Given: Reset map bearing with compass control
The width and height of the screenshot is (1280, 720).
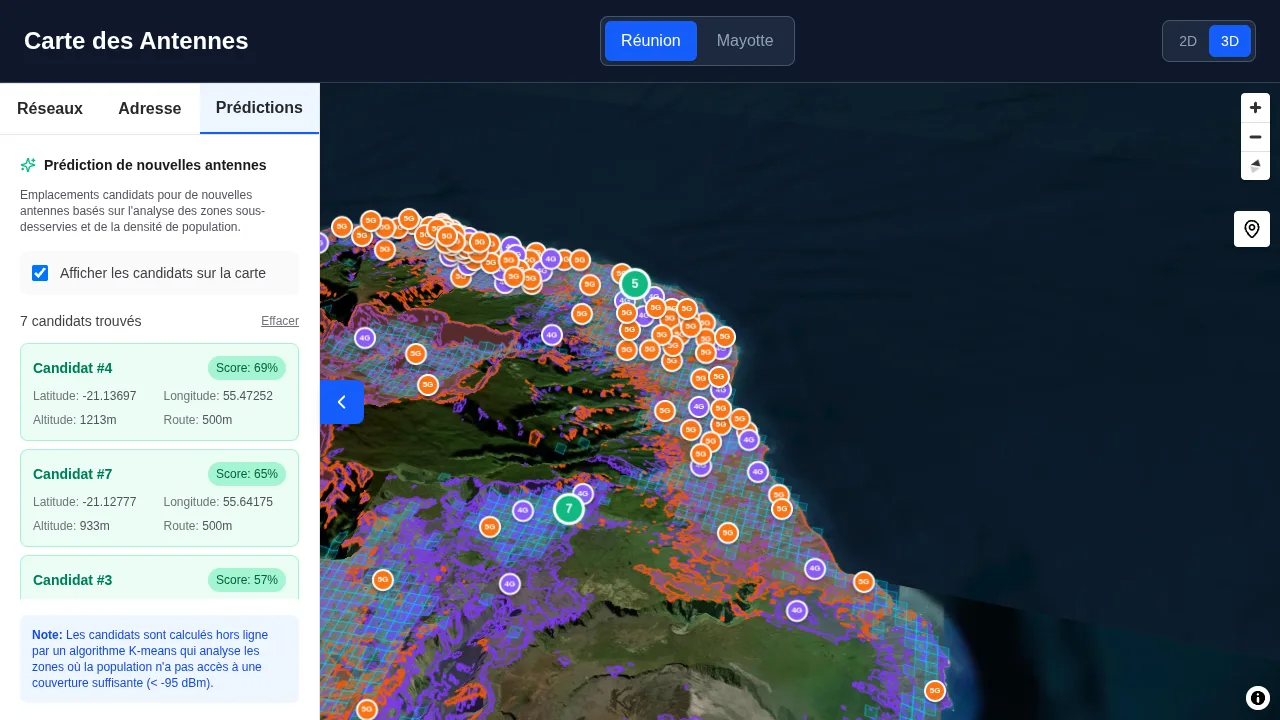Looking at the screenshot, I should point(1255,166).
